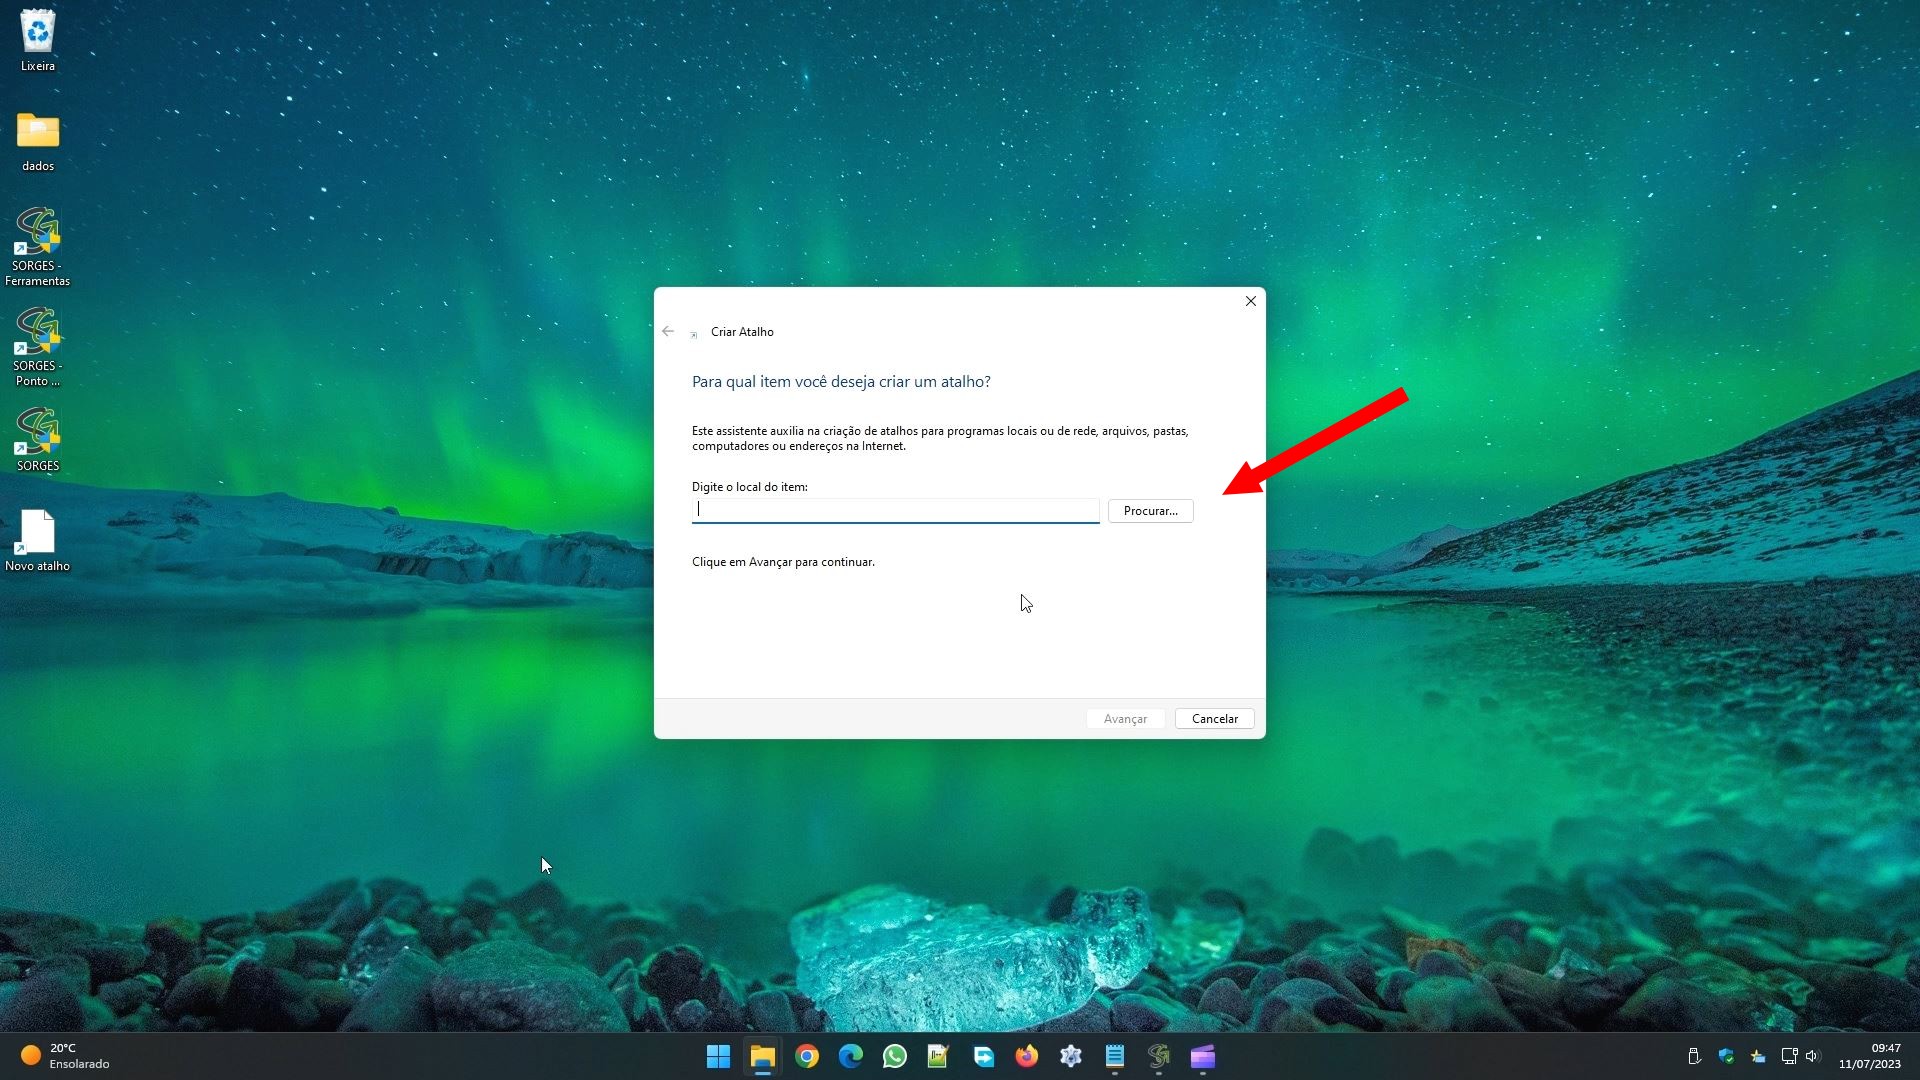This screenshot has height=1080, width=1920.
Task: Open Firefox from taskbar
Action: coord(1027,1056)
